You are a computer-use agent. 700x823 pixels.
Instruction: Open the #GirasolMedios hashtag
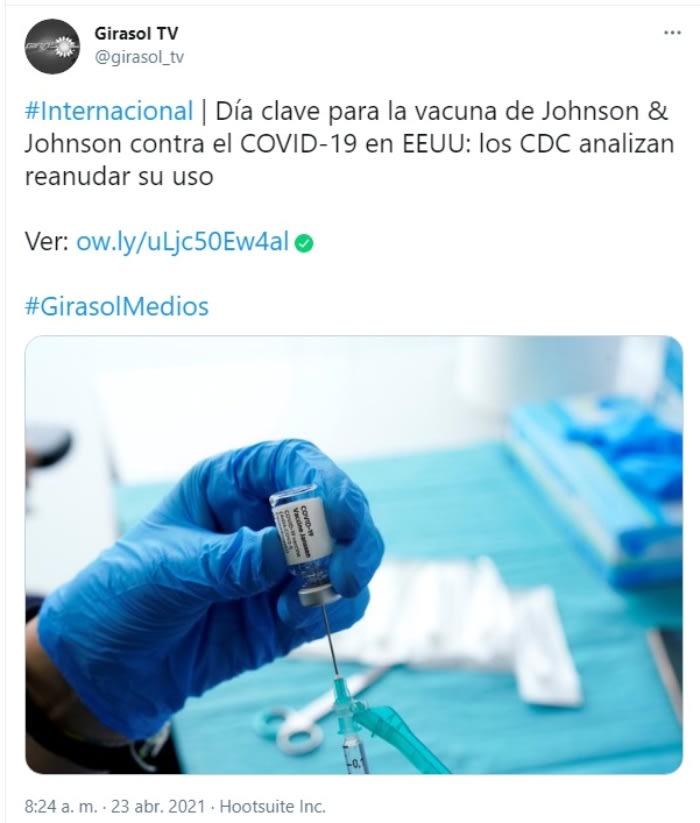click(x=116, y=307)
